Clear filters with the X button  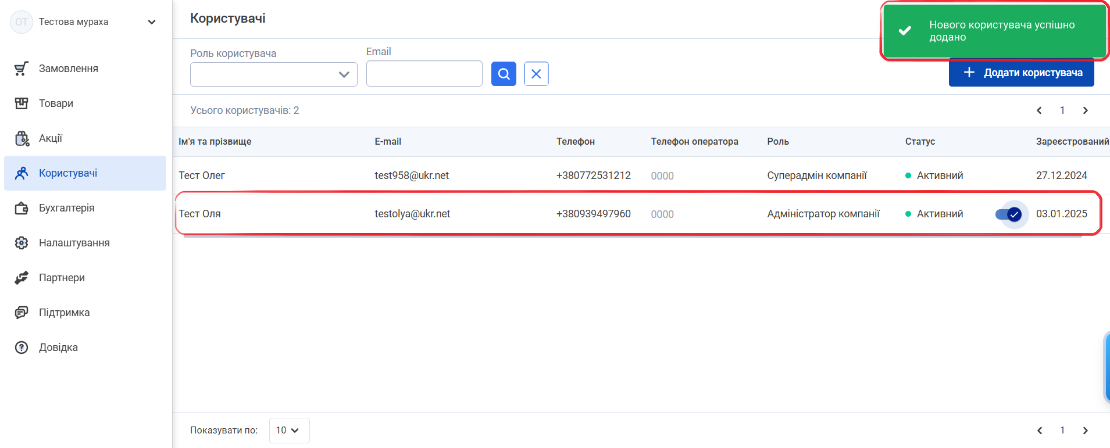coord(537,74)
